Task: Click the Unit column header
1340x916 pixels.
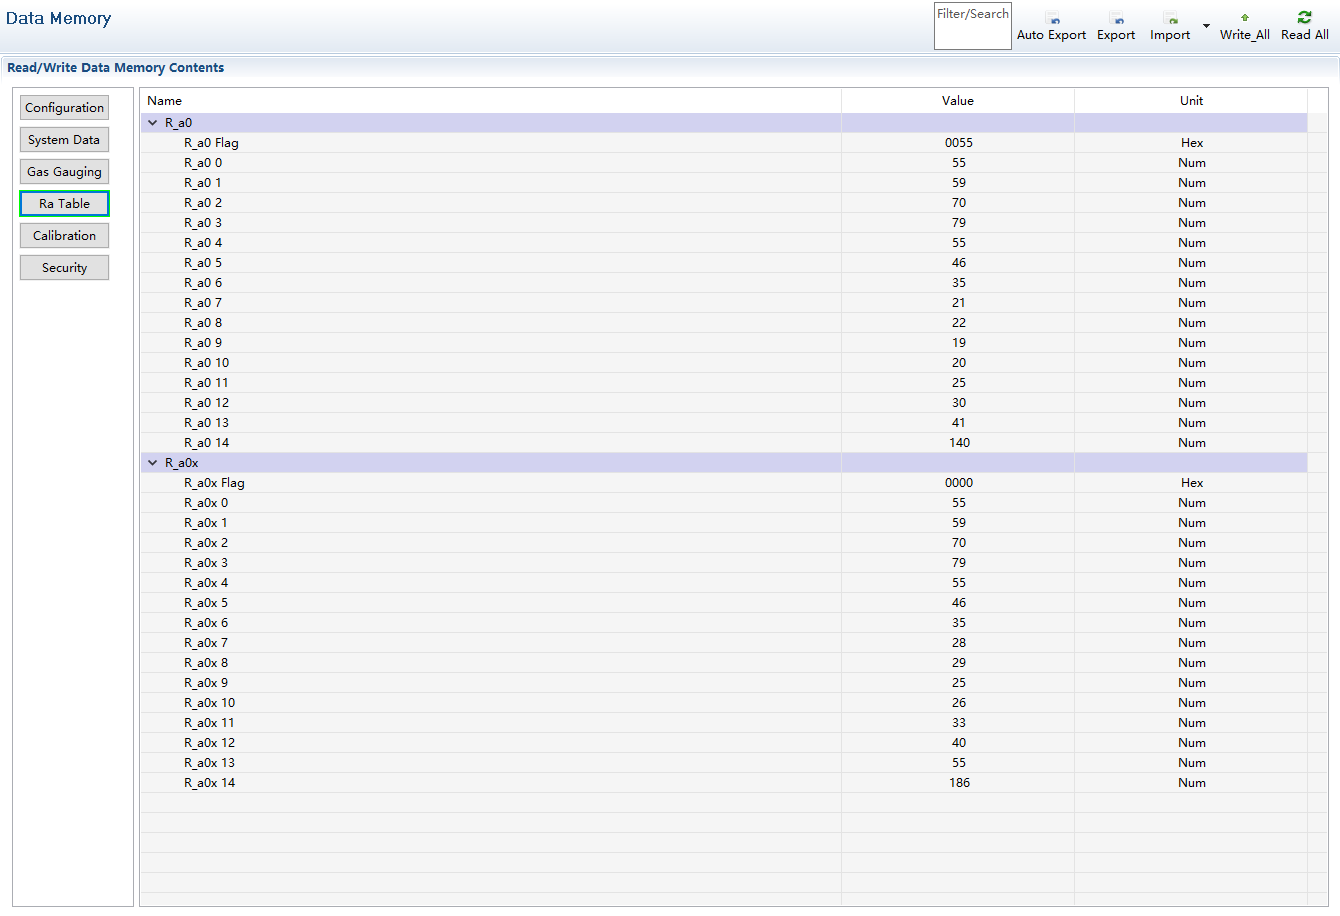Action: tap(1191, 101)
